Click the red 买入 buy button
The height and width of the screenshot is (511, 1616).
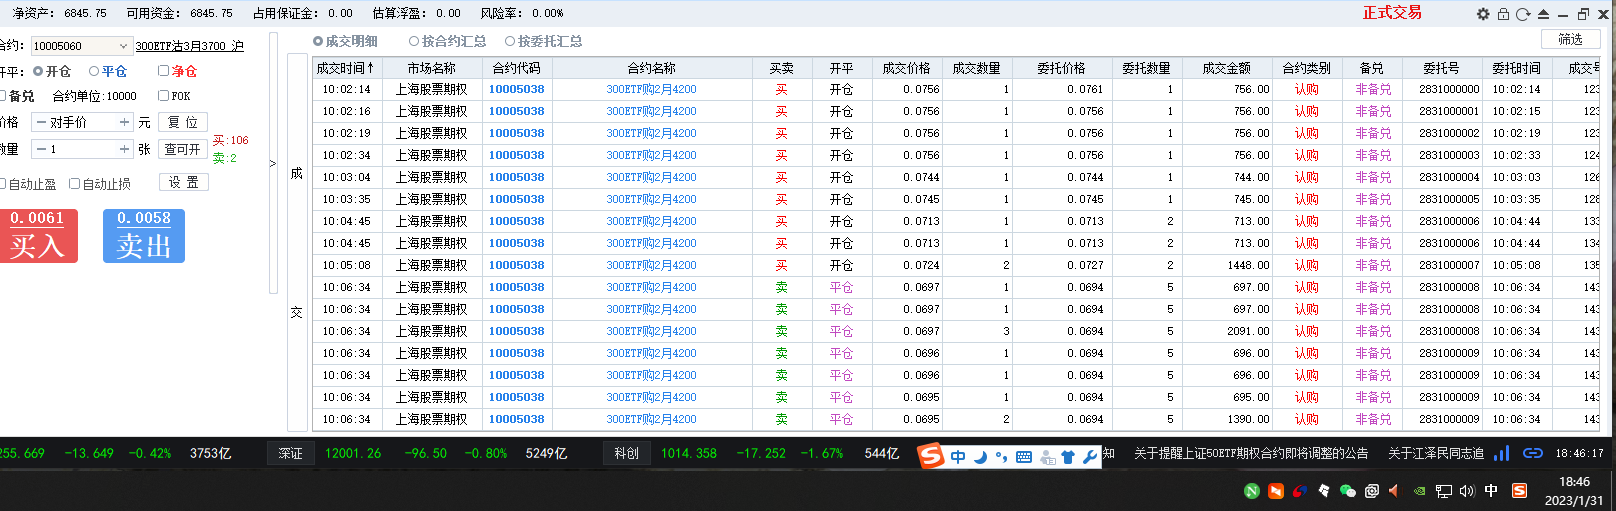pyautogui.click(x=37, y=236)
